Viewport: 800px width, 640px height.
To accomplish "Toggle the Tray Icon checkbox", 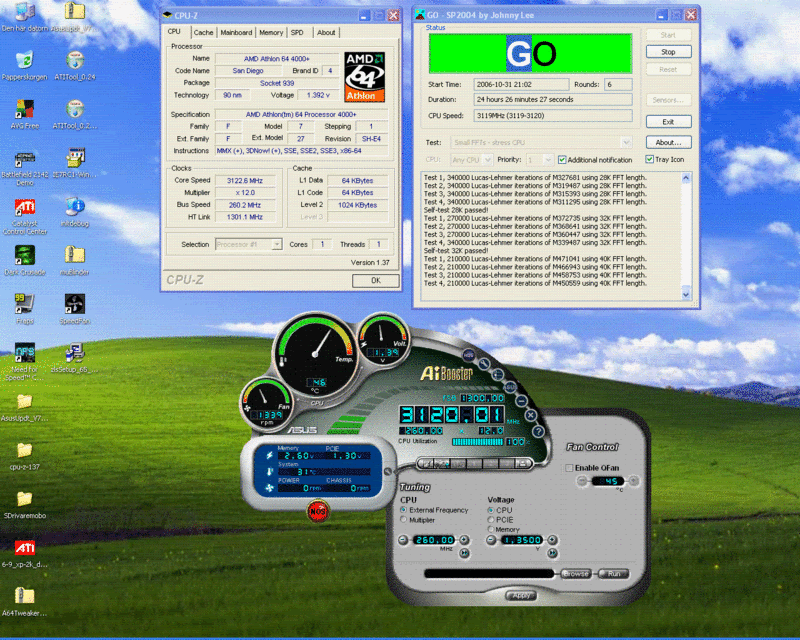I will [x=649, y=159].
